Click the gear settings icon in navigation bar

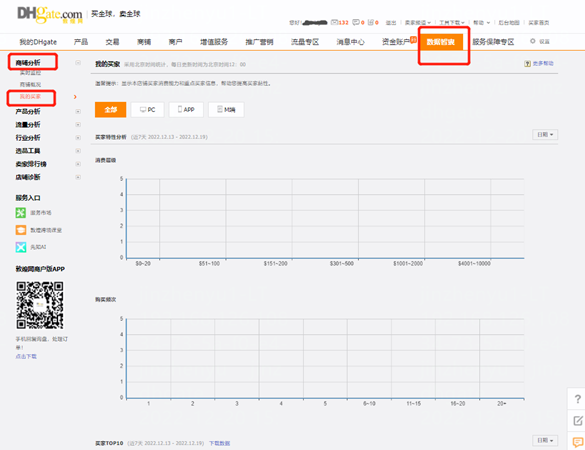click(533, 41)
